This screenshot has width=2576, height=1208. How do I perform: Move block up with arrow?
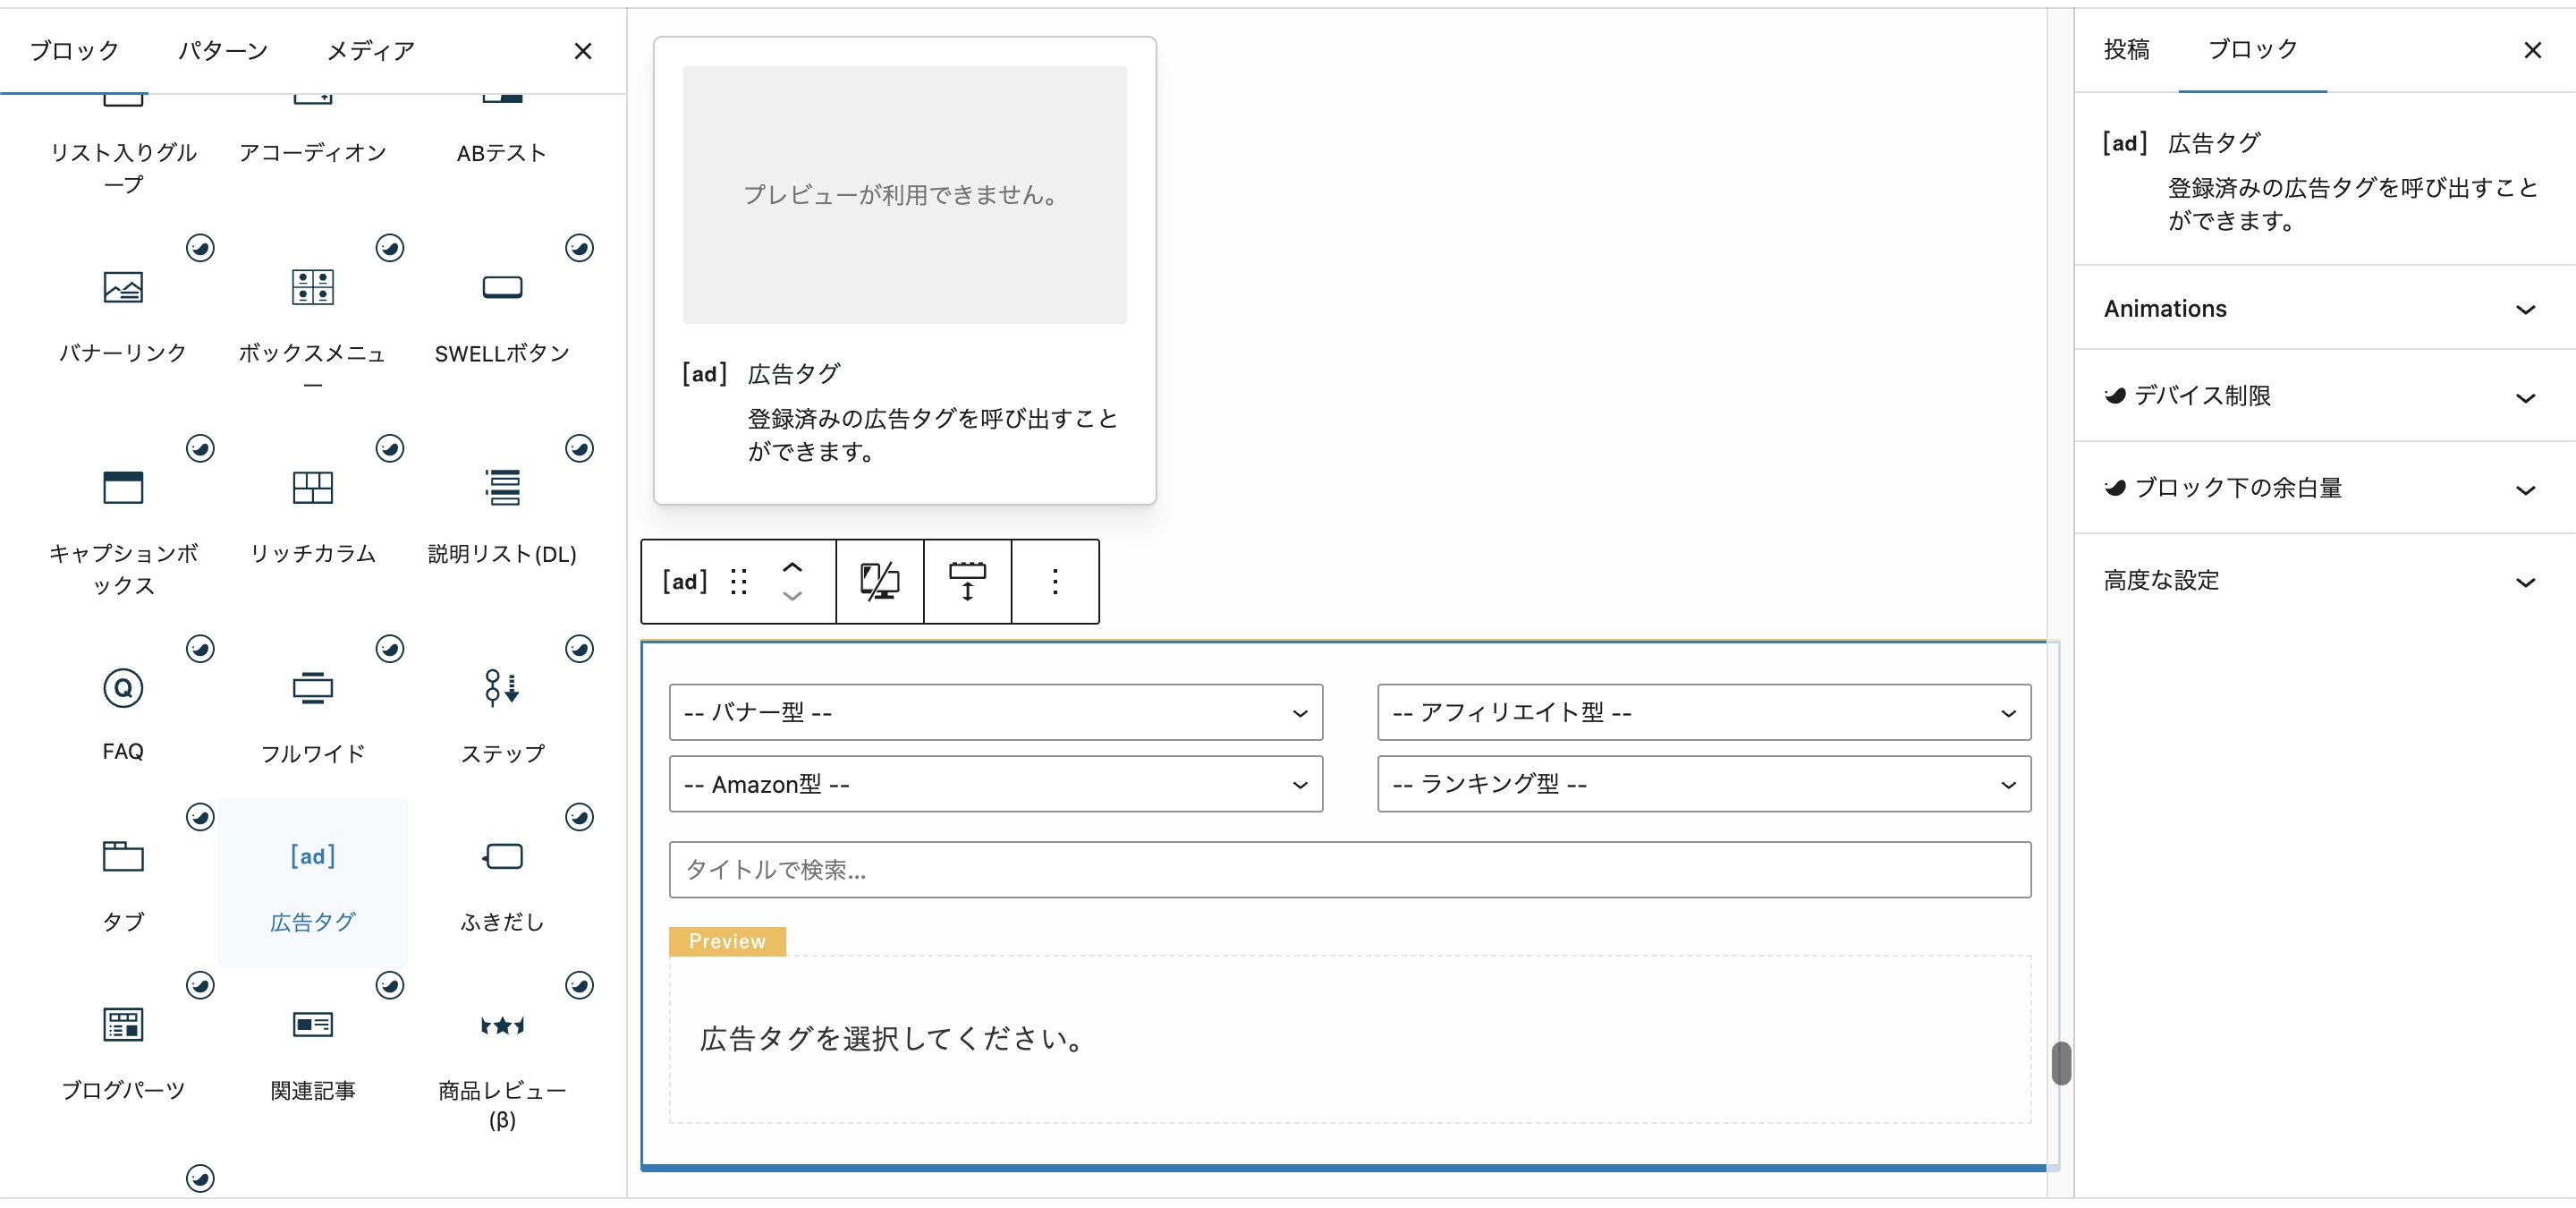pyautogui.click(x=792, y=567)
